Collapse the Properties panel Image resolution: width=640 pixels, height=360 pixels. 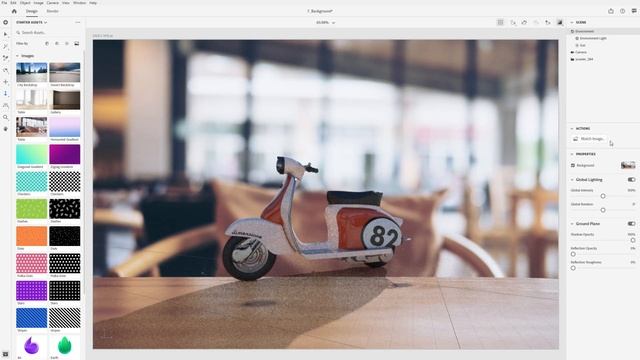coord(572,154)
